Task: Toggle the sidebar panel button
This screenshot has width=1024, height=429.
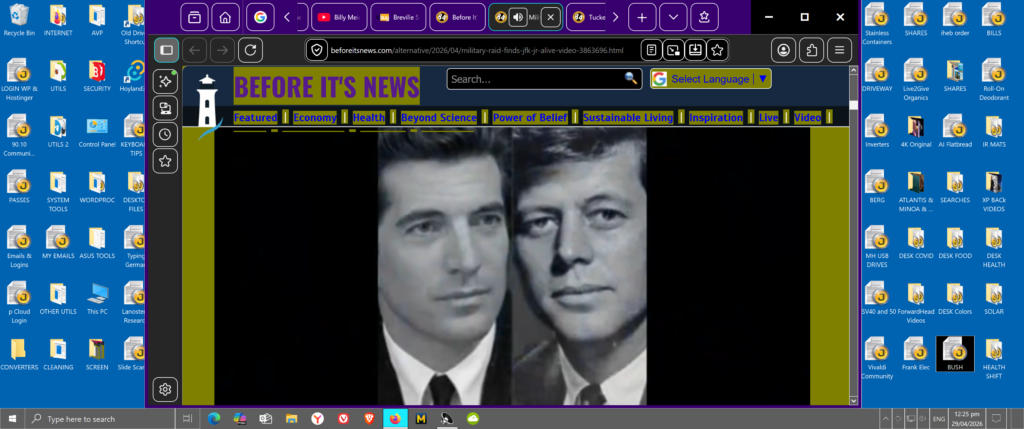Action: point(166,50)
